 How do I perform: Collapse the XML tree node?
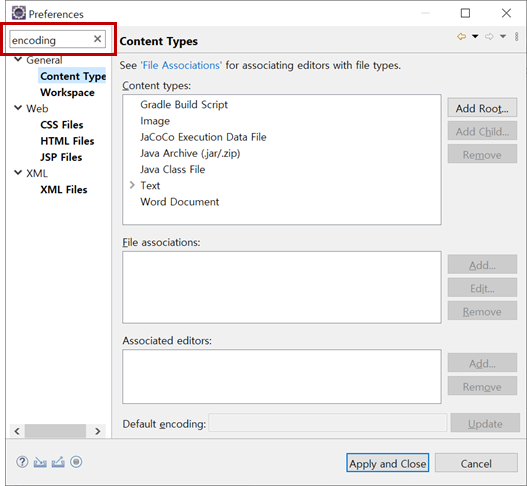pyautogui.click(x=18, y=173)
